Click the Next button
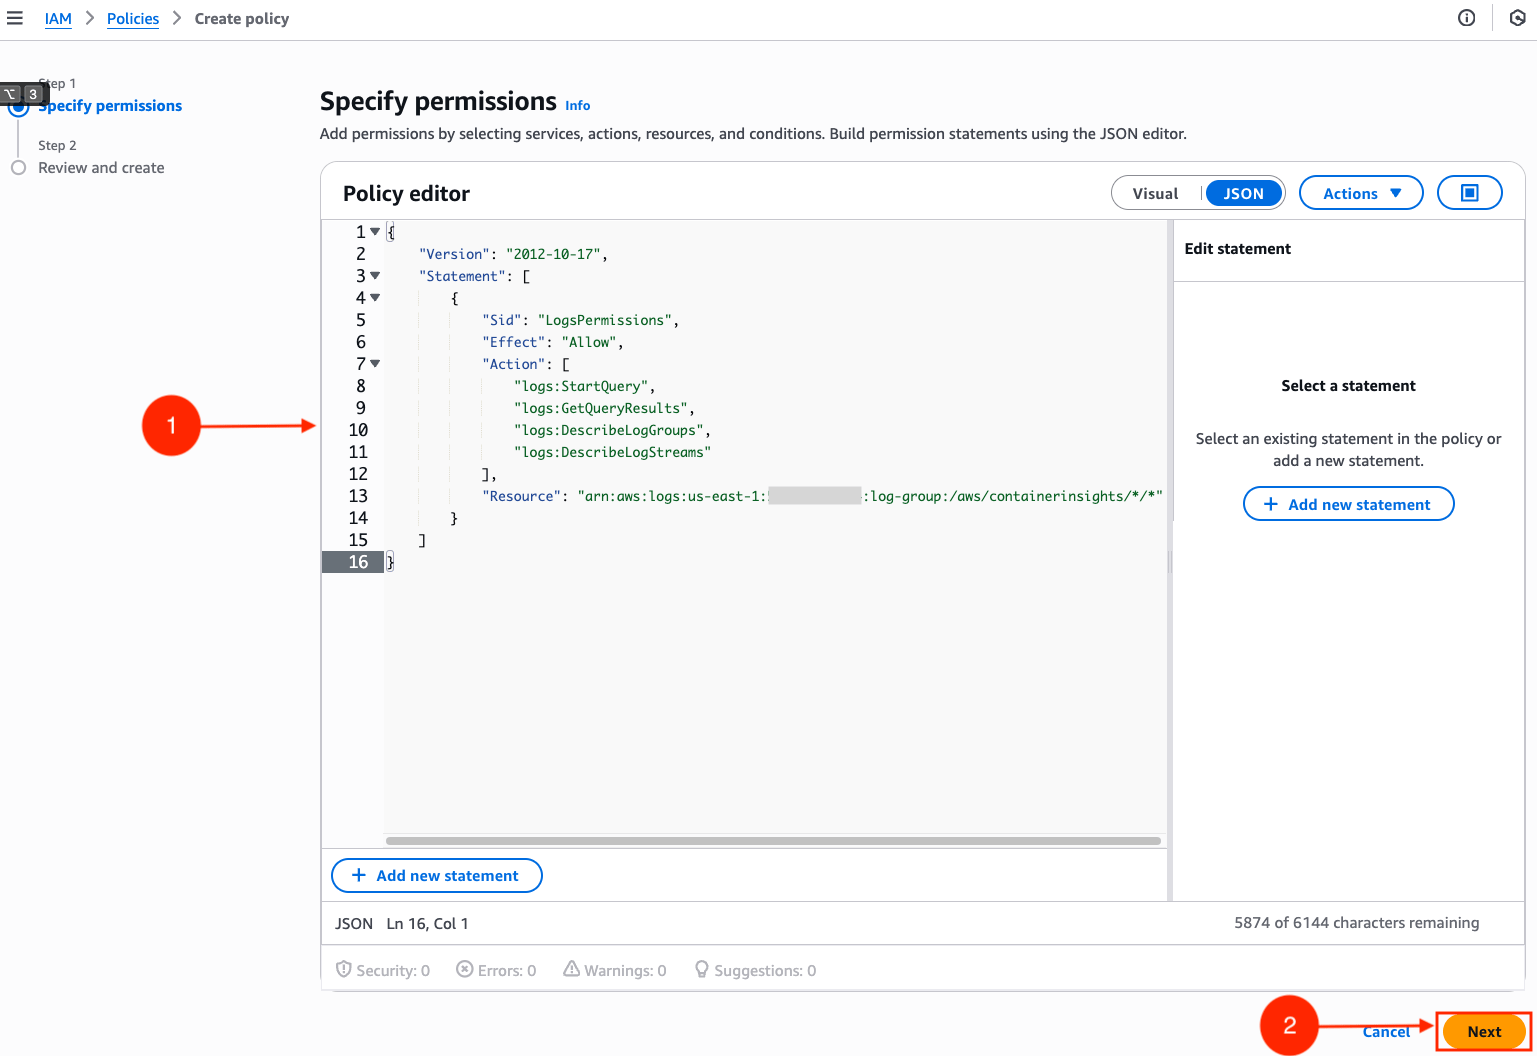The height and width of the screenshot is (1056, 1537). (x=1484, y=1031)
